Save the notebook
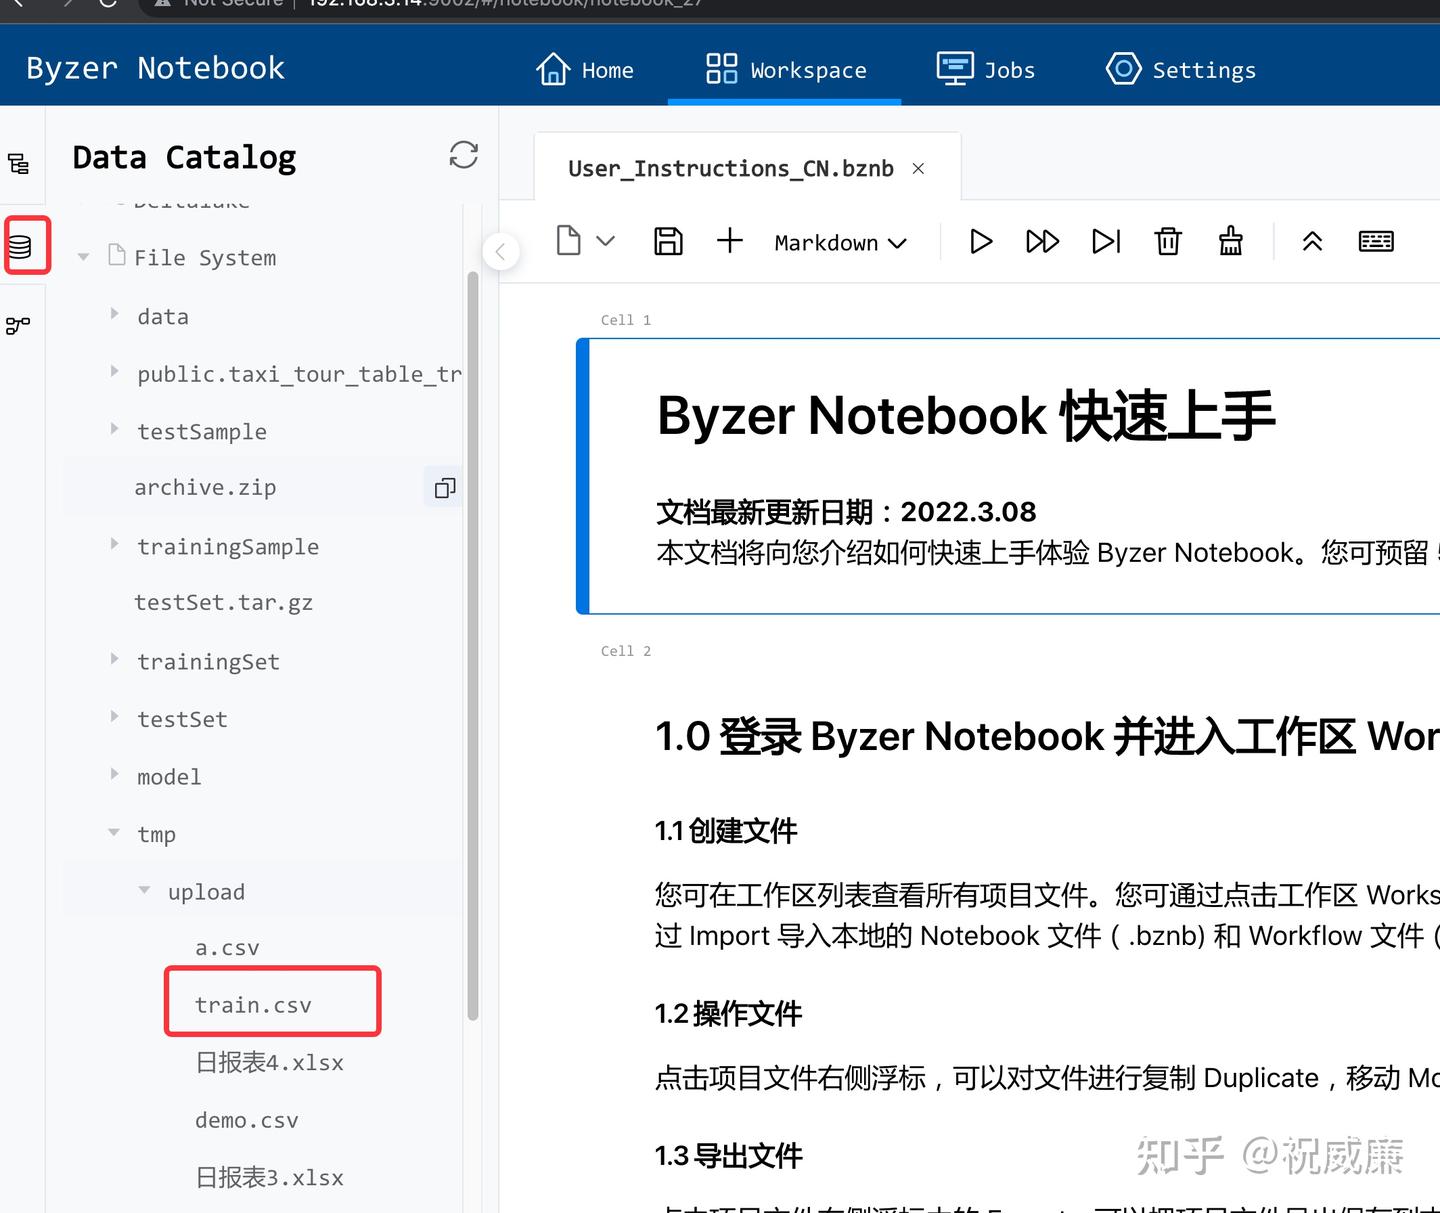1440x1213 pixels. tap(668, 241)
